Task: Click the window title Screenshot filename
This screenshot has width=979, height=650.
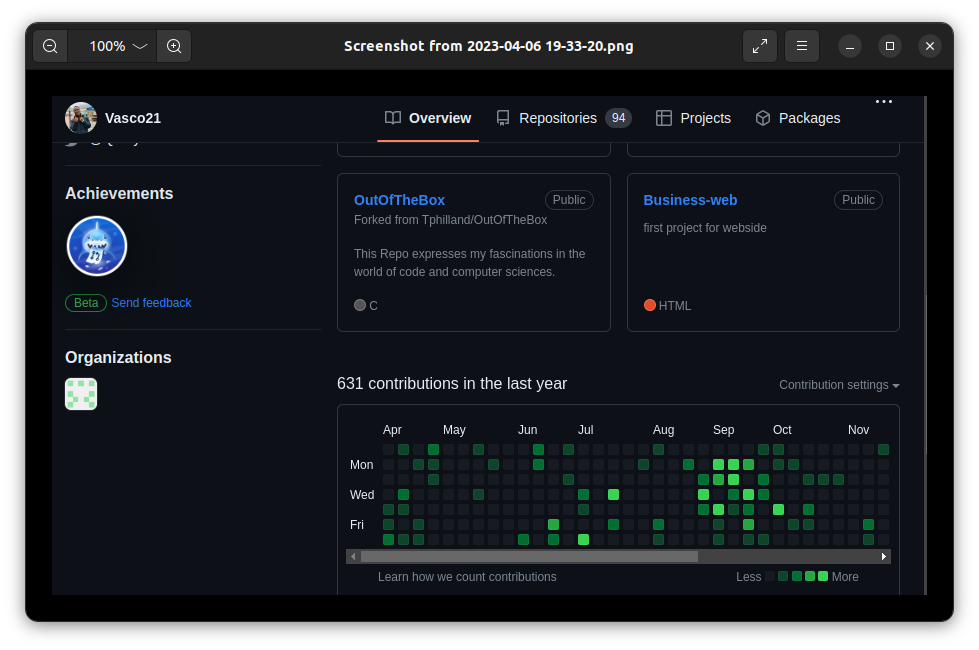Action: [x=489, y=46]
